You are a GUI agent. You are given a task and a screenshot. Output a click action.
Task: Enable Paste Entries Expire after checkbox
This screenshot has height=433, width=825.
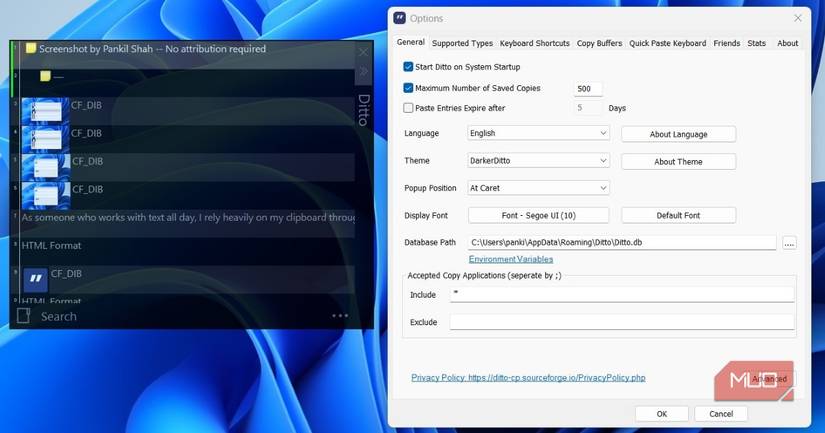click(408, 108)
